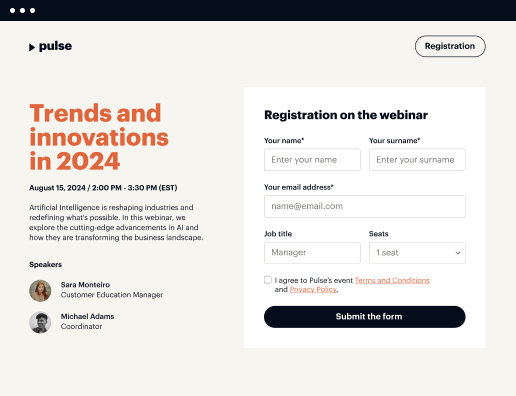Open the Registration button in header
This screenshot has width=516, height=396.
(450, 46)
